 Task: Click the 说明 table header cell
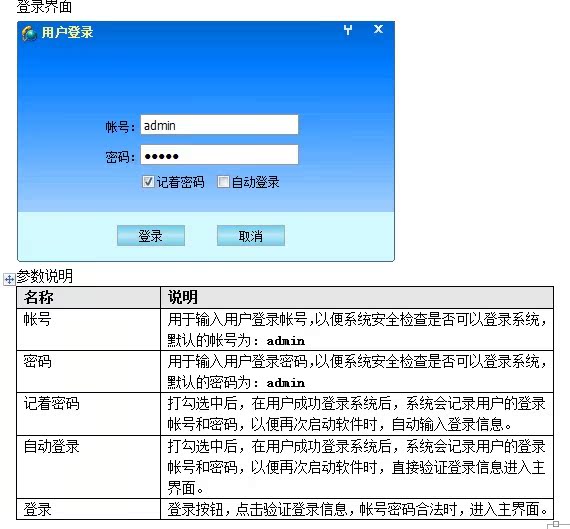click(357, 297)
